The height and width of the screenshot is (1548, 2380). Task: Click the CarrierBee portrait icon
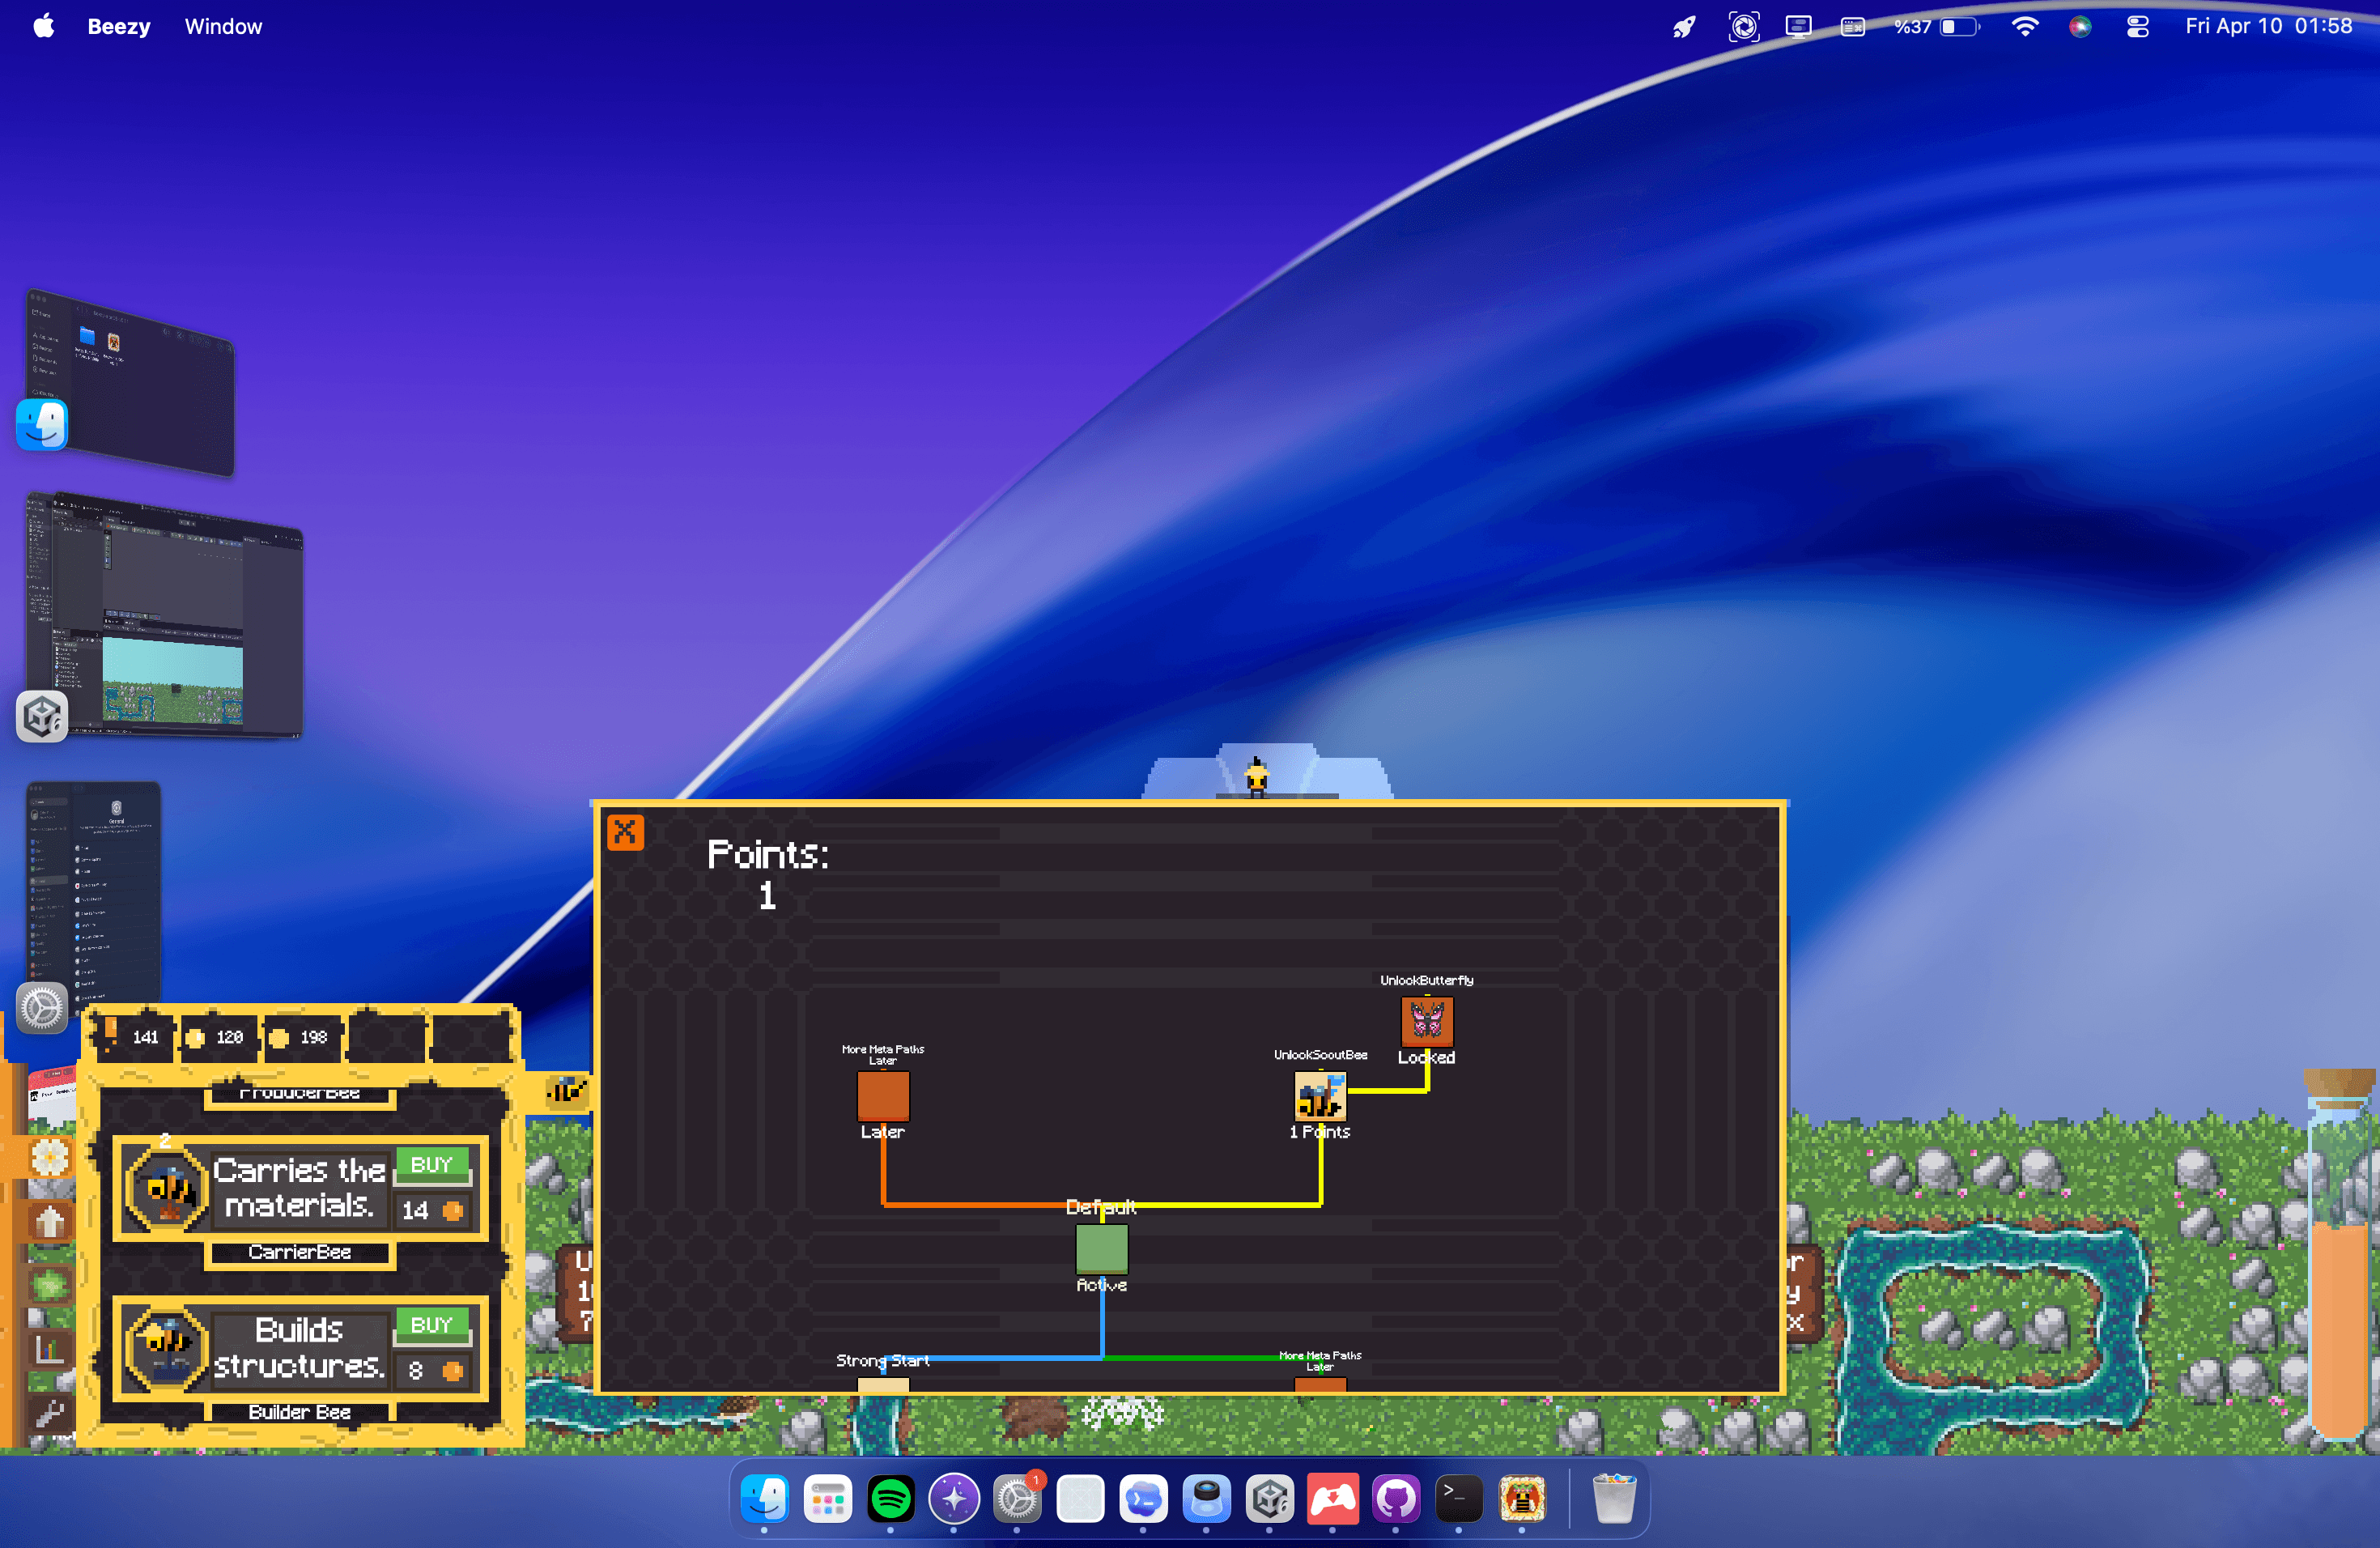[x=167, y=1188]
